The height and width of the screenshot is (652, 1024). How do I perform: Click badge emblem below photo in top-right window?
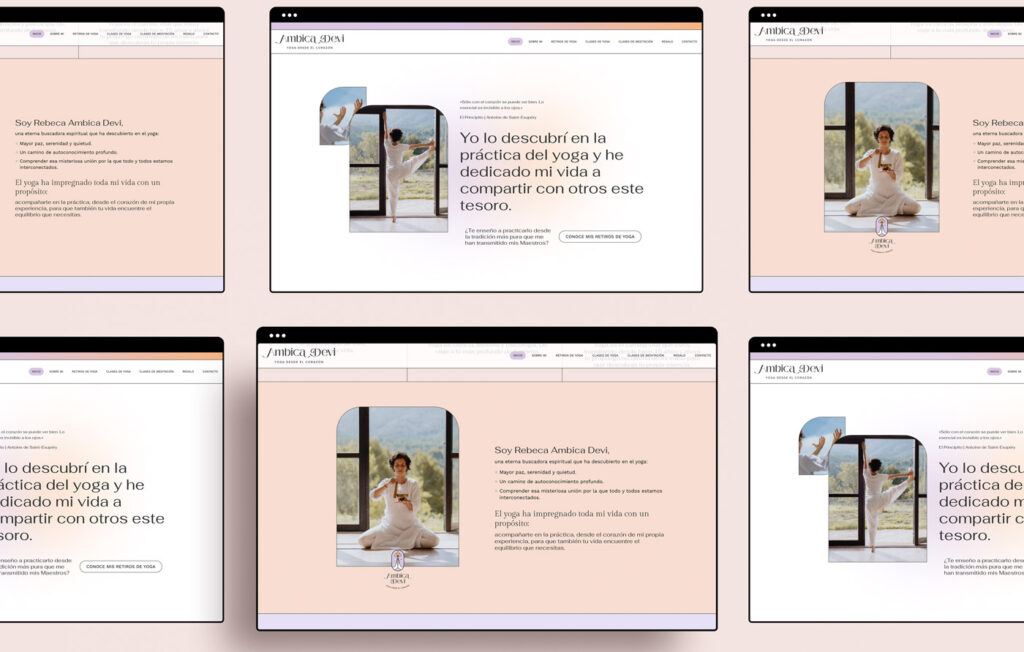pos(882,235)
